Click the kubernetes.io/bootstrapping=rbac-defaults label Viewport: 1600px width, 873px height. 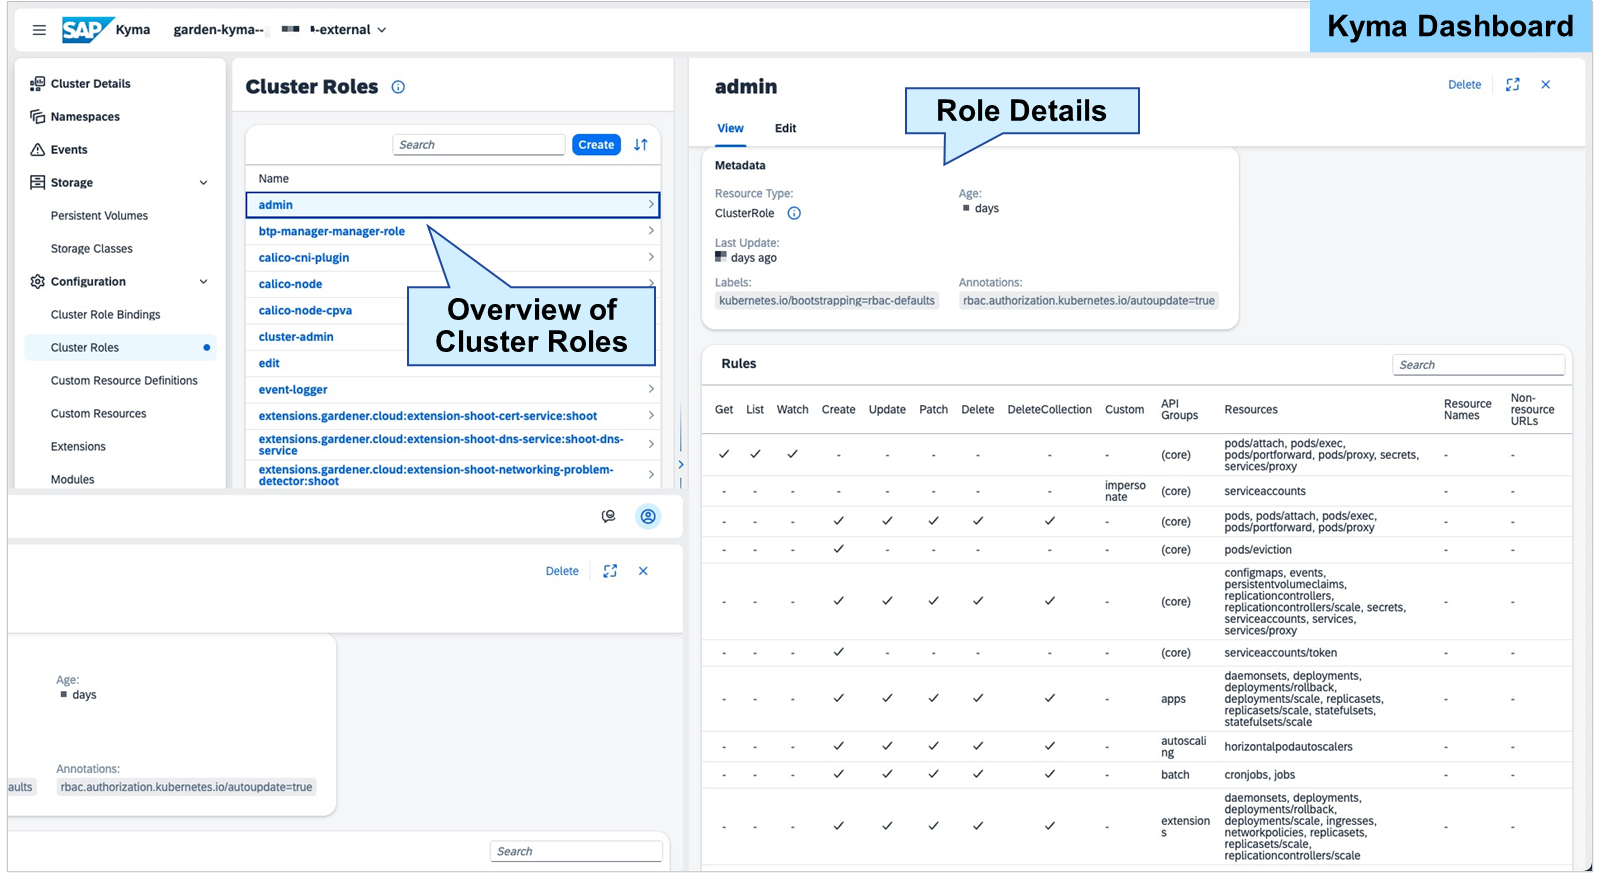click(827, 301)
